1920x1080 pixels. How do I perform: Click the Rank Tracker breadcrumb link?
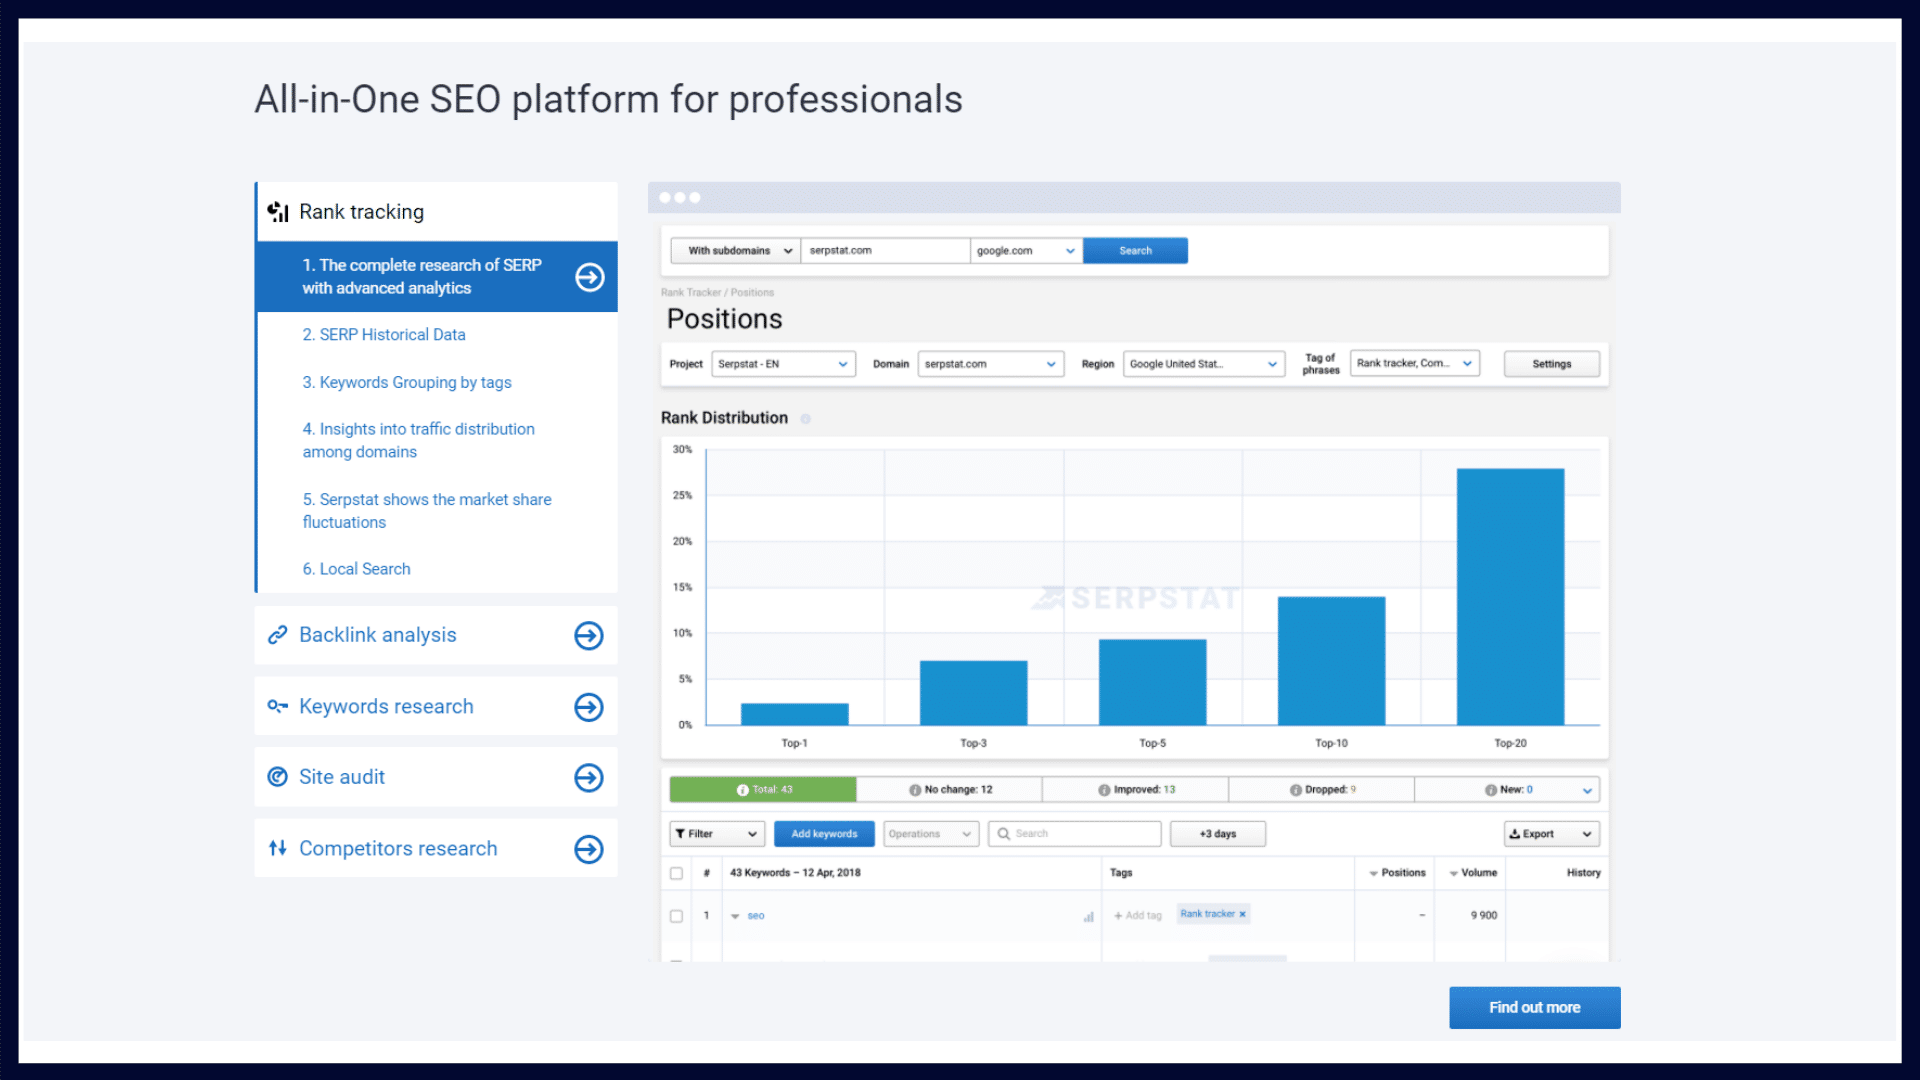pos(691,293)
